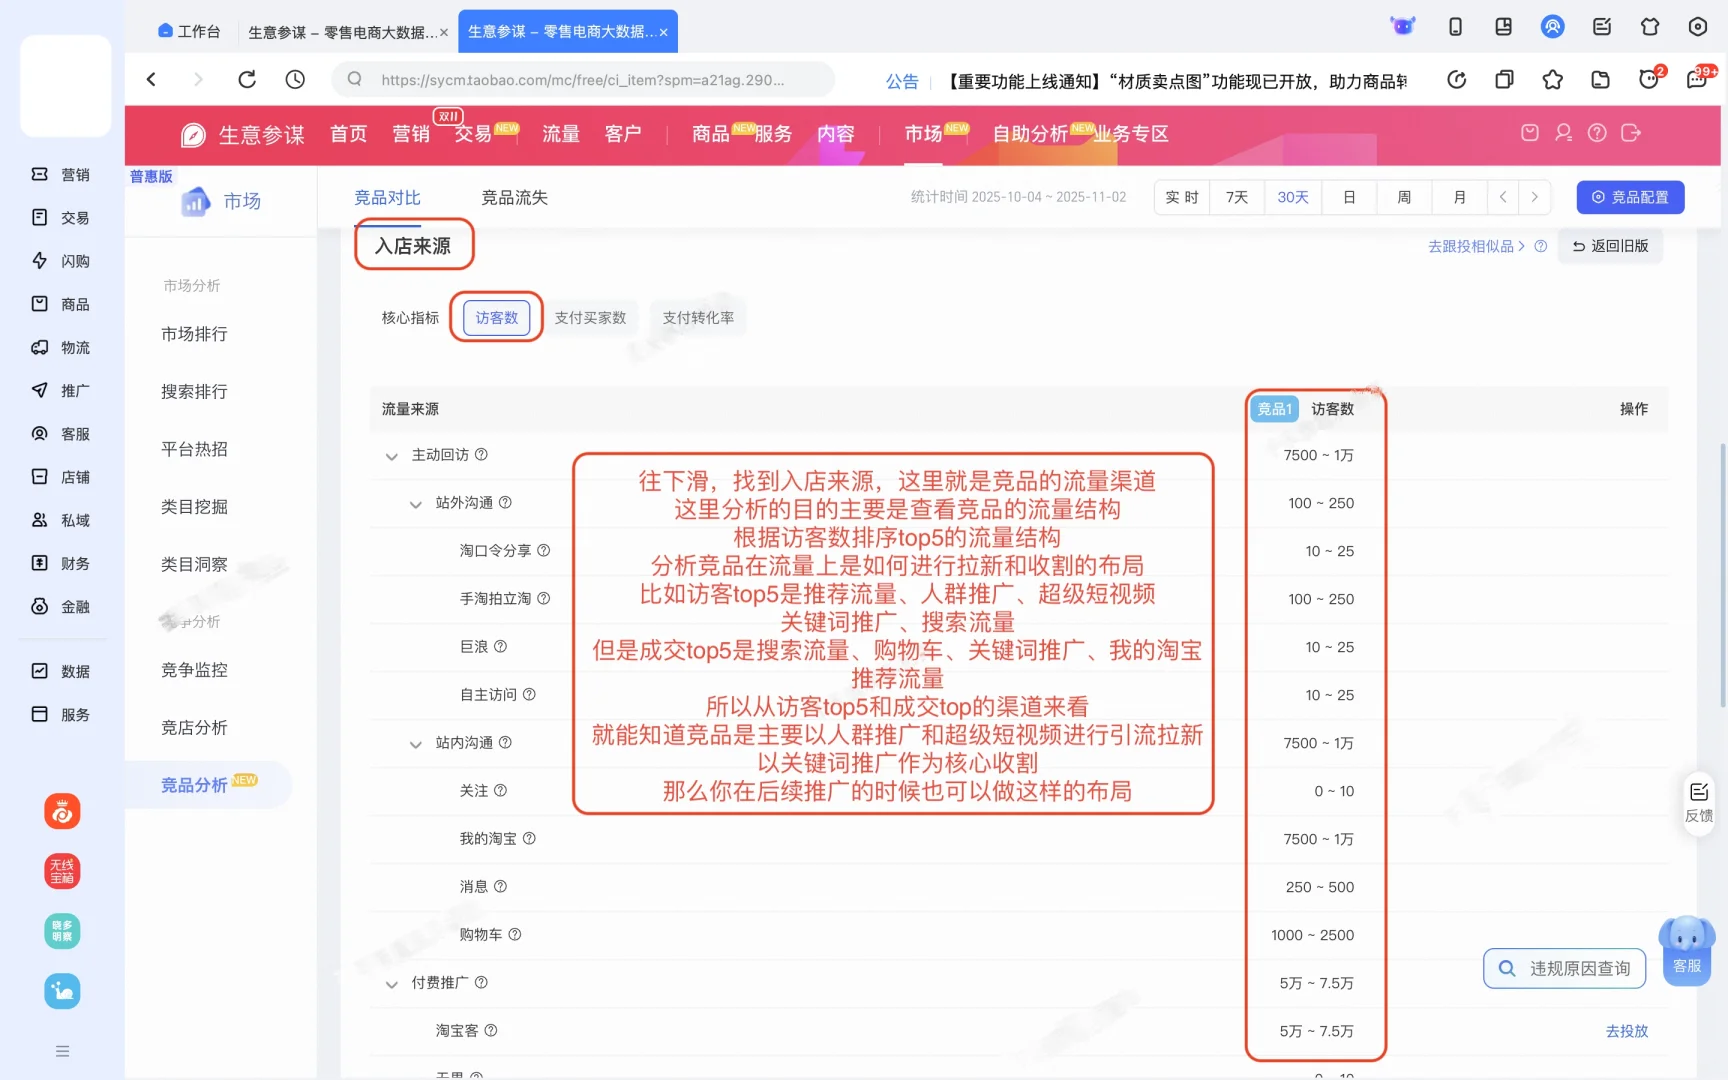This screenshot has width=1728, height=1080.
Task: Click the 返回旧版 button
Action: click(1610, 246)
